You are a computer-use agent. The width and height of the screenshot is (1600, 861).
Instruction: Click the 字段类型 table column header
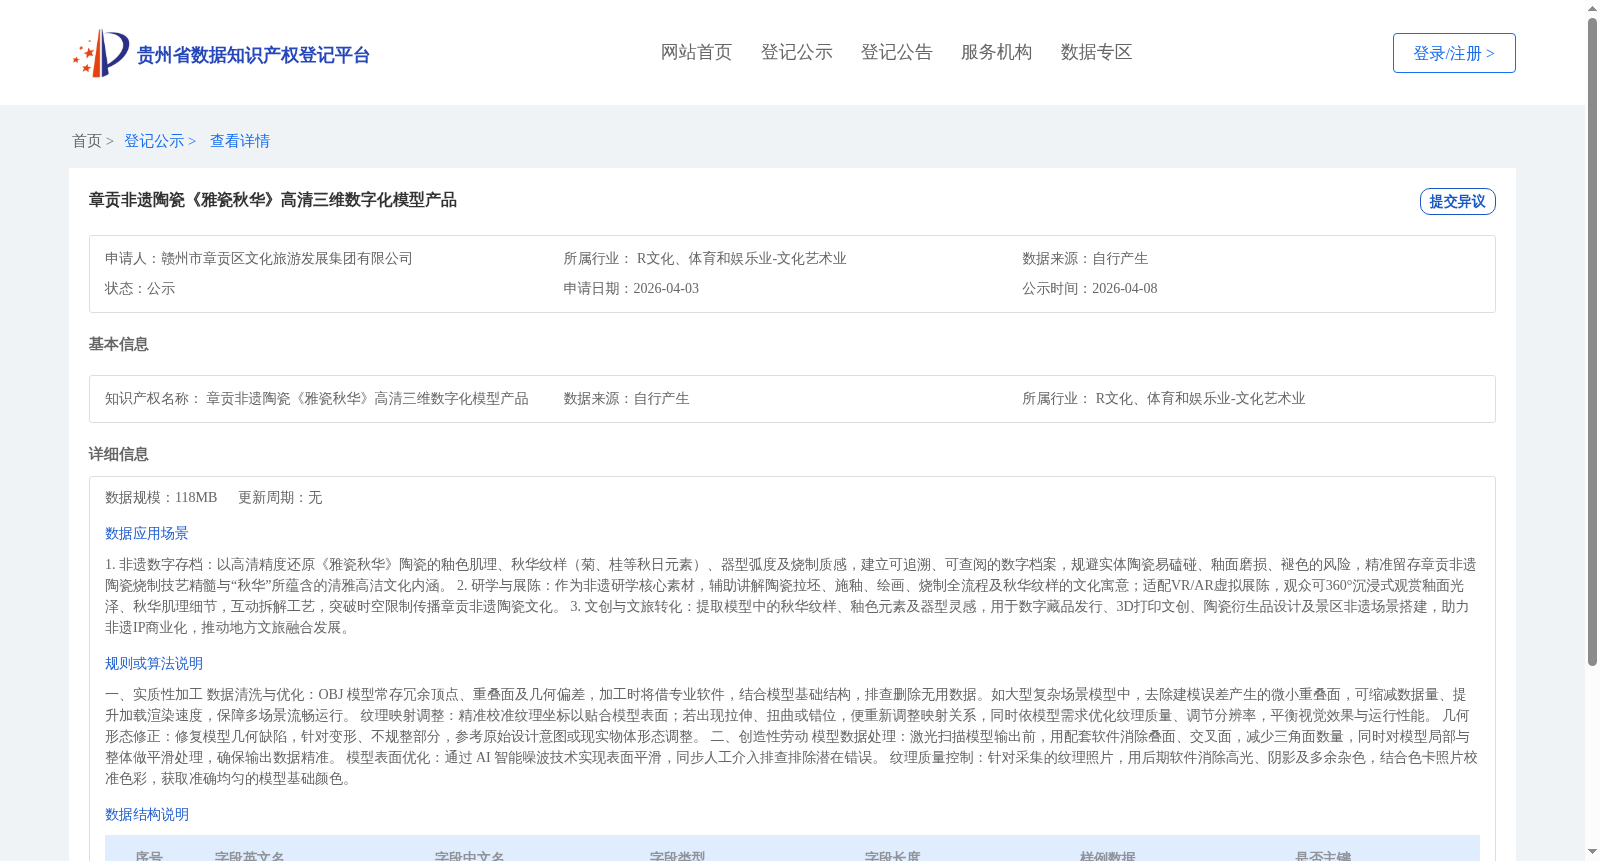click(x=677, y=856)
